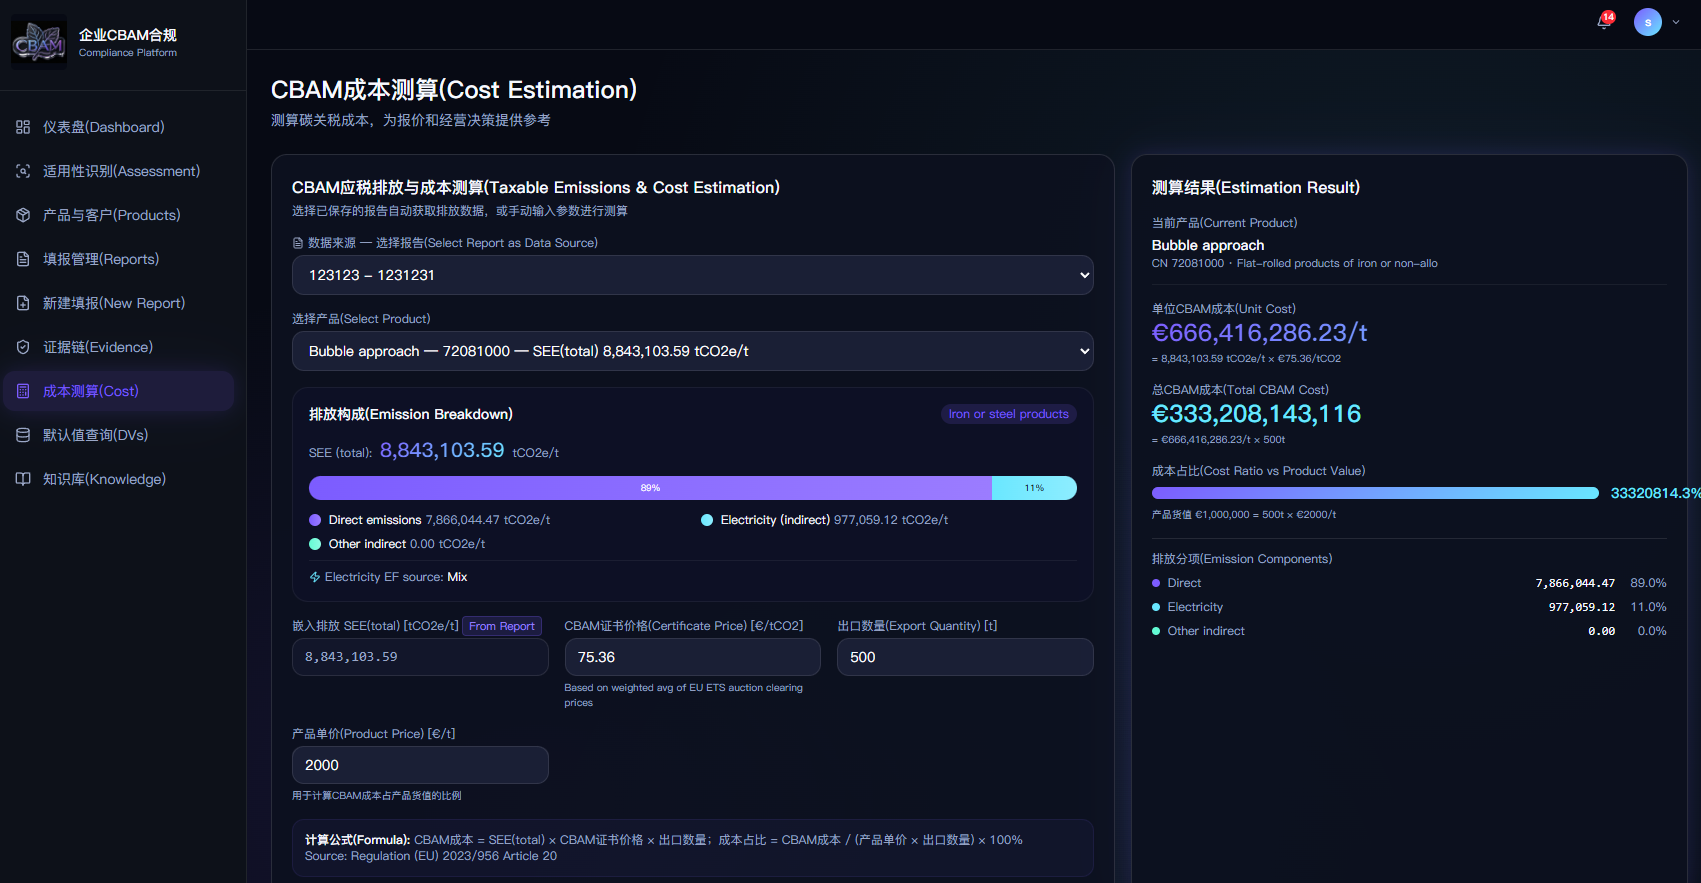Viewport: 1701px width, 883px height.
Task: Expand the user account menu chevron
Action: tap(1676, 22)
